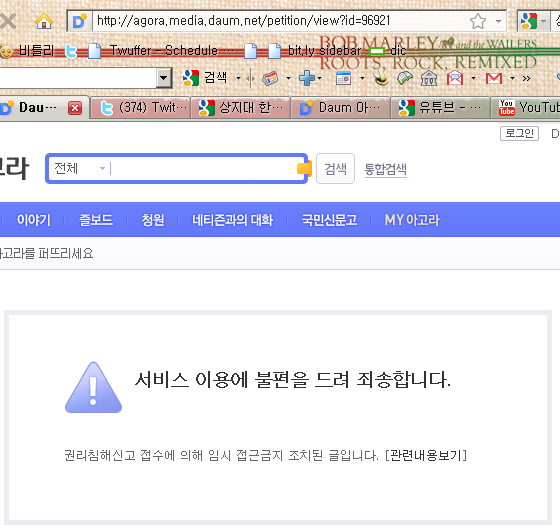Image resolution: width=560 pixels, height=529 pixels.
Task: Click the red envelope mail toolbar icon
Action: click(x=455, y=78)
